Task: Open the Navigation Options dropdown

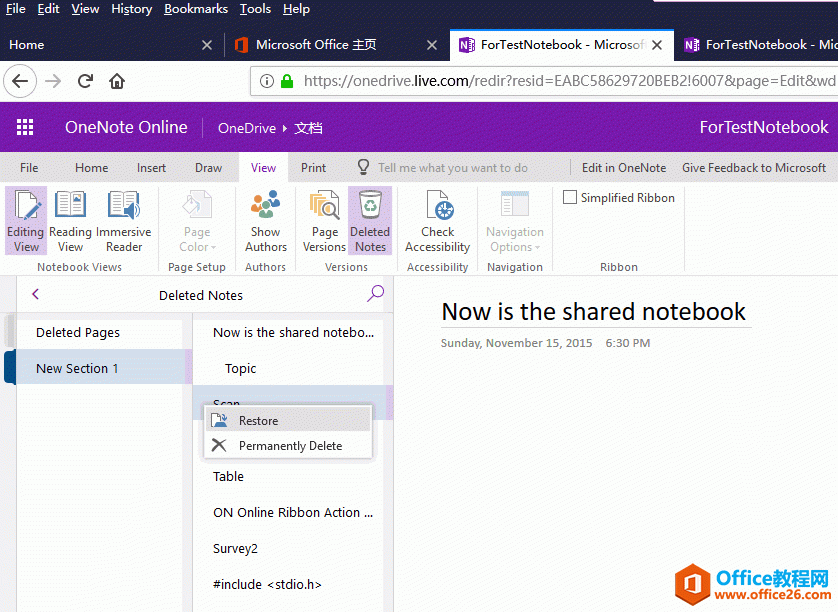Action: pos(514,220)
